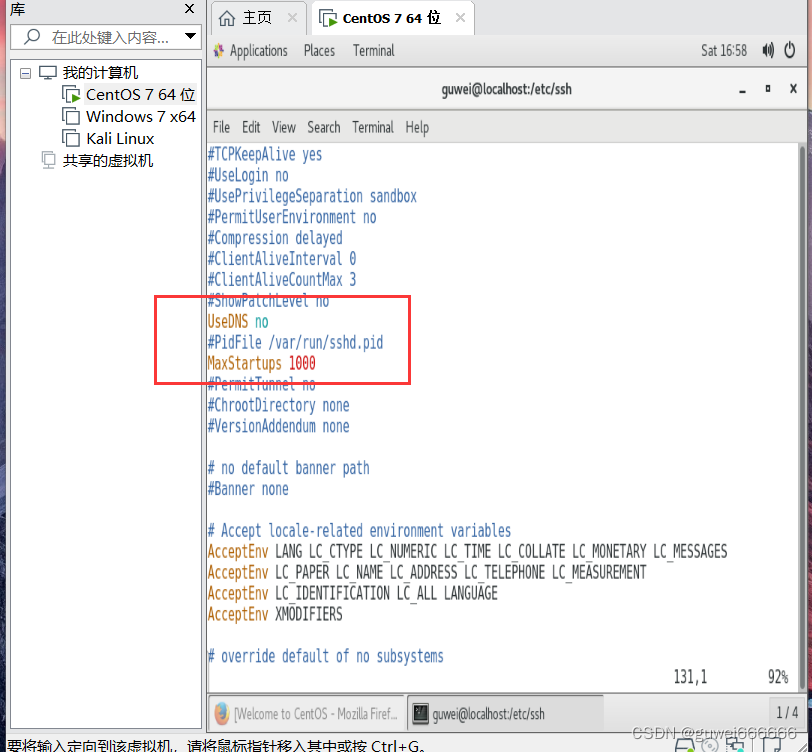Click the home icon on 主页 tab
The width and height of the screenshot is (812, 752).
click(226, 18)
